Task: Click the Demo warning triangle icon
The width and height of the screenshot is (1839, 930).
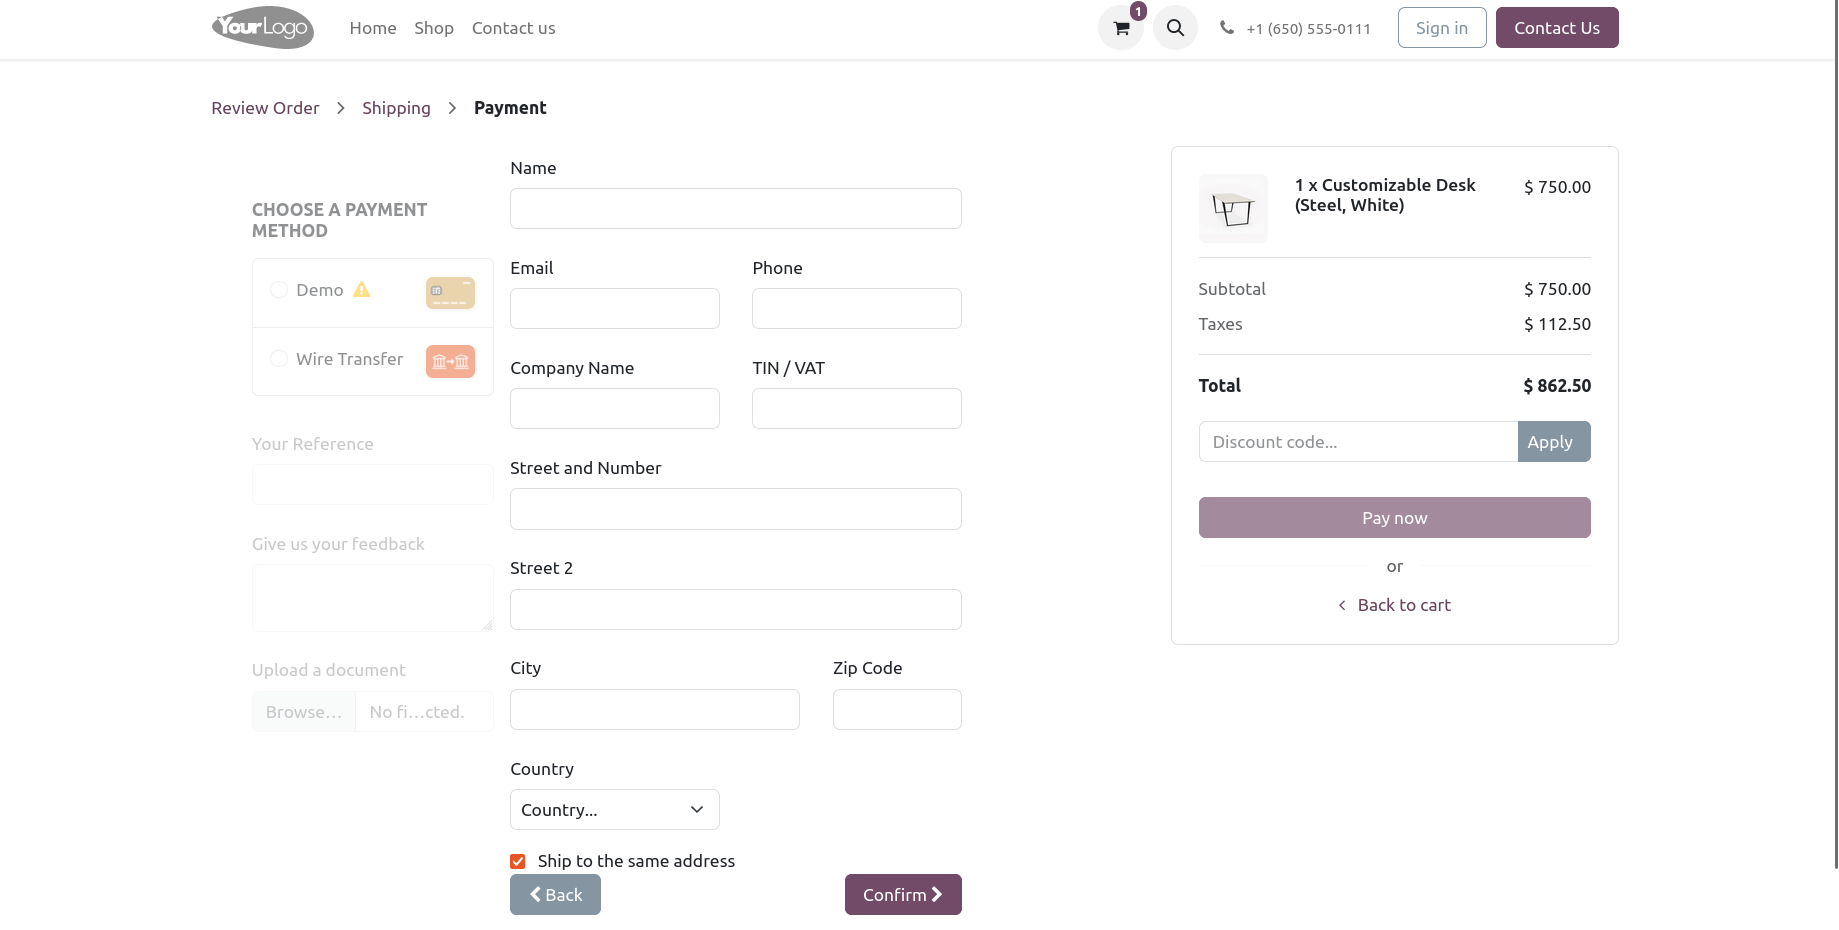Action: pyautogui.click(x=362, y=290)
